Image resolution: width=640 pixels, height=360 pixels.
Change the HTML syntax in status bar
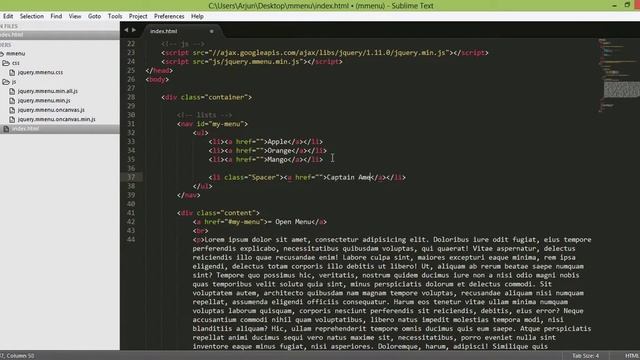tap(632, 356)
